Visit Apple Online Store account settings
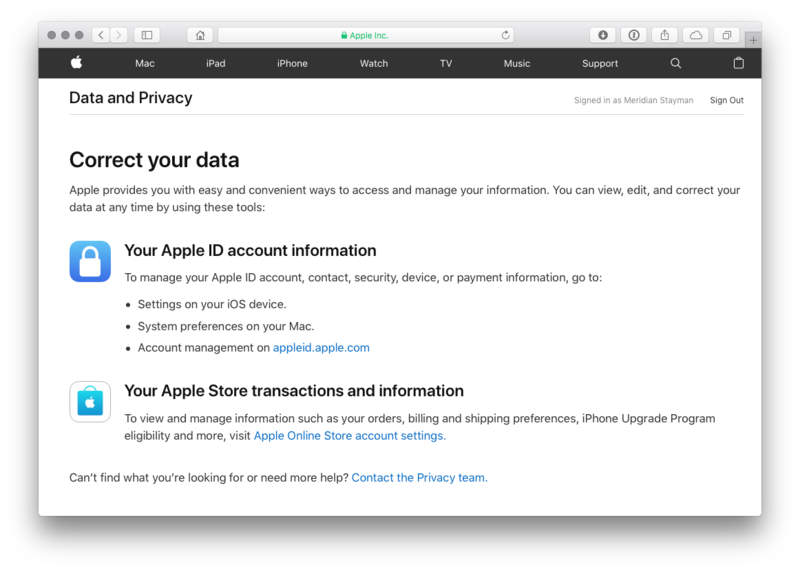Screen dimensions: 800x571 [x=349, y=436]
